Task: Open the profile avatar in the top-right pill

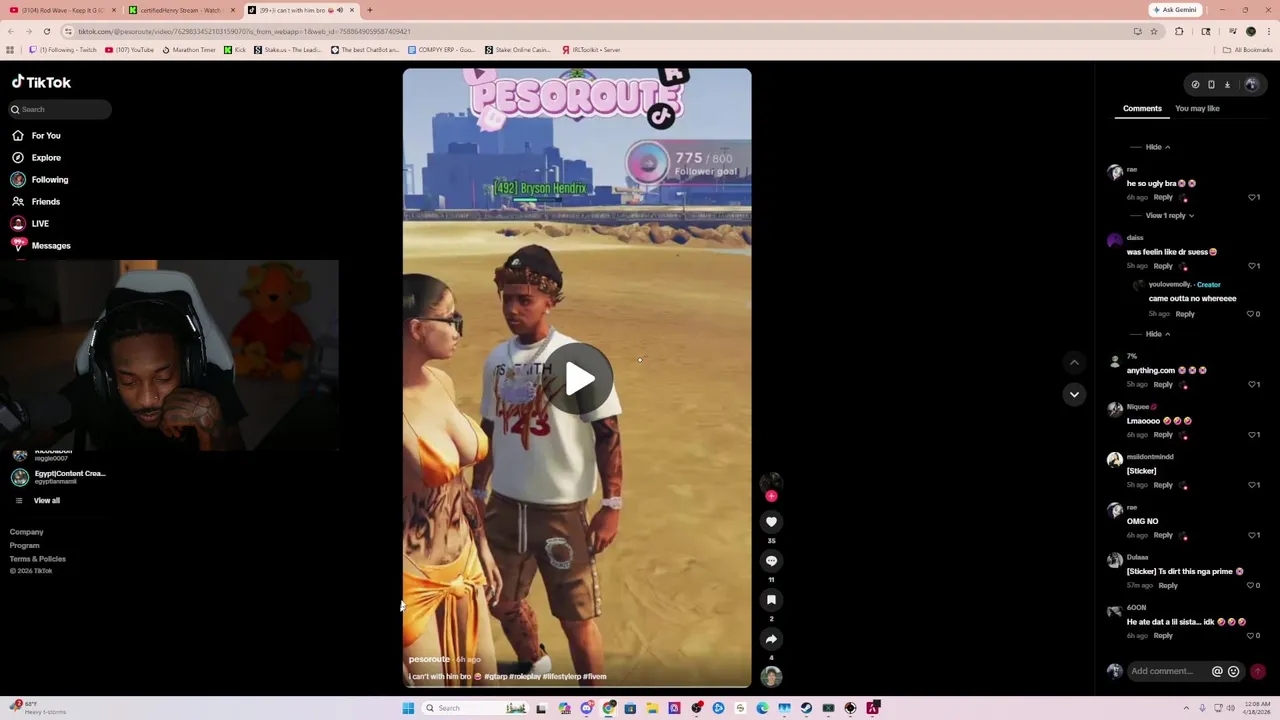Action: (1250, 85)
